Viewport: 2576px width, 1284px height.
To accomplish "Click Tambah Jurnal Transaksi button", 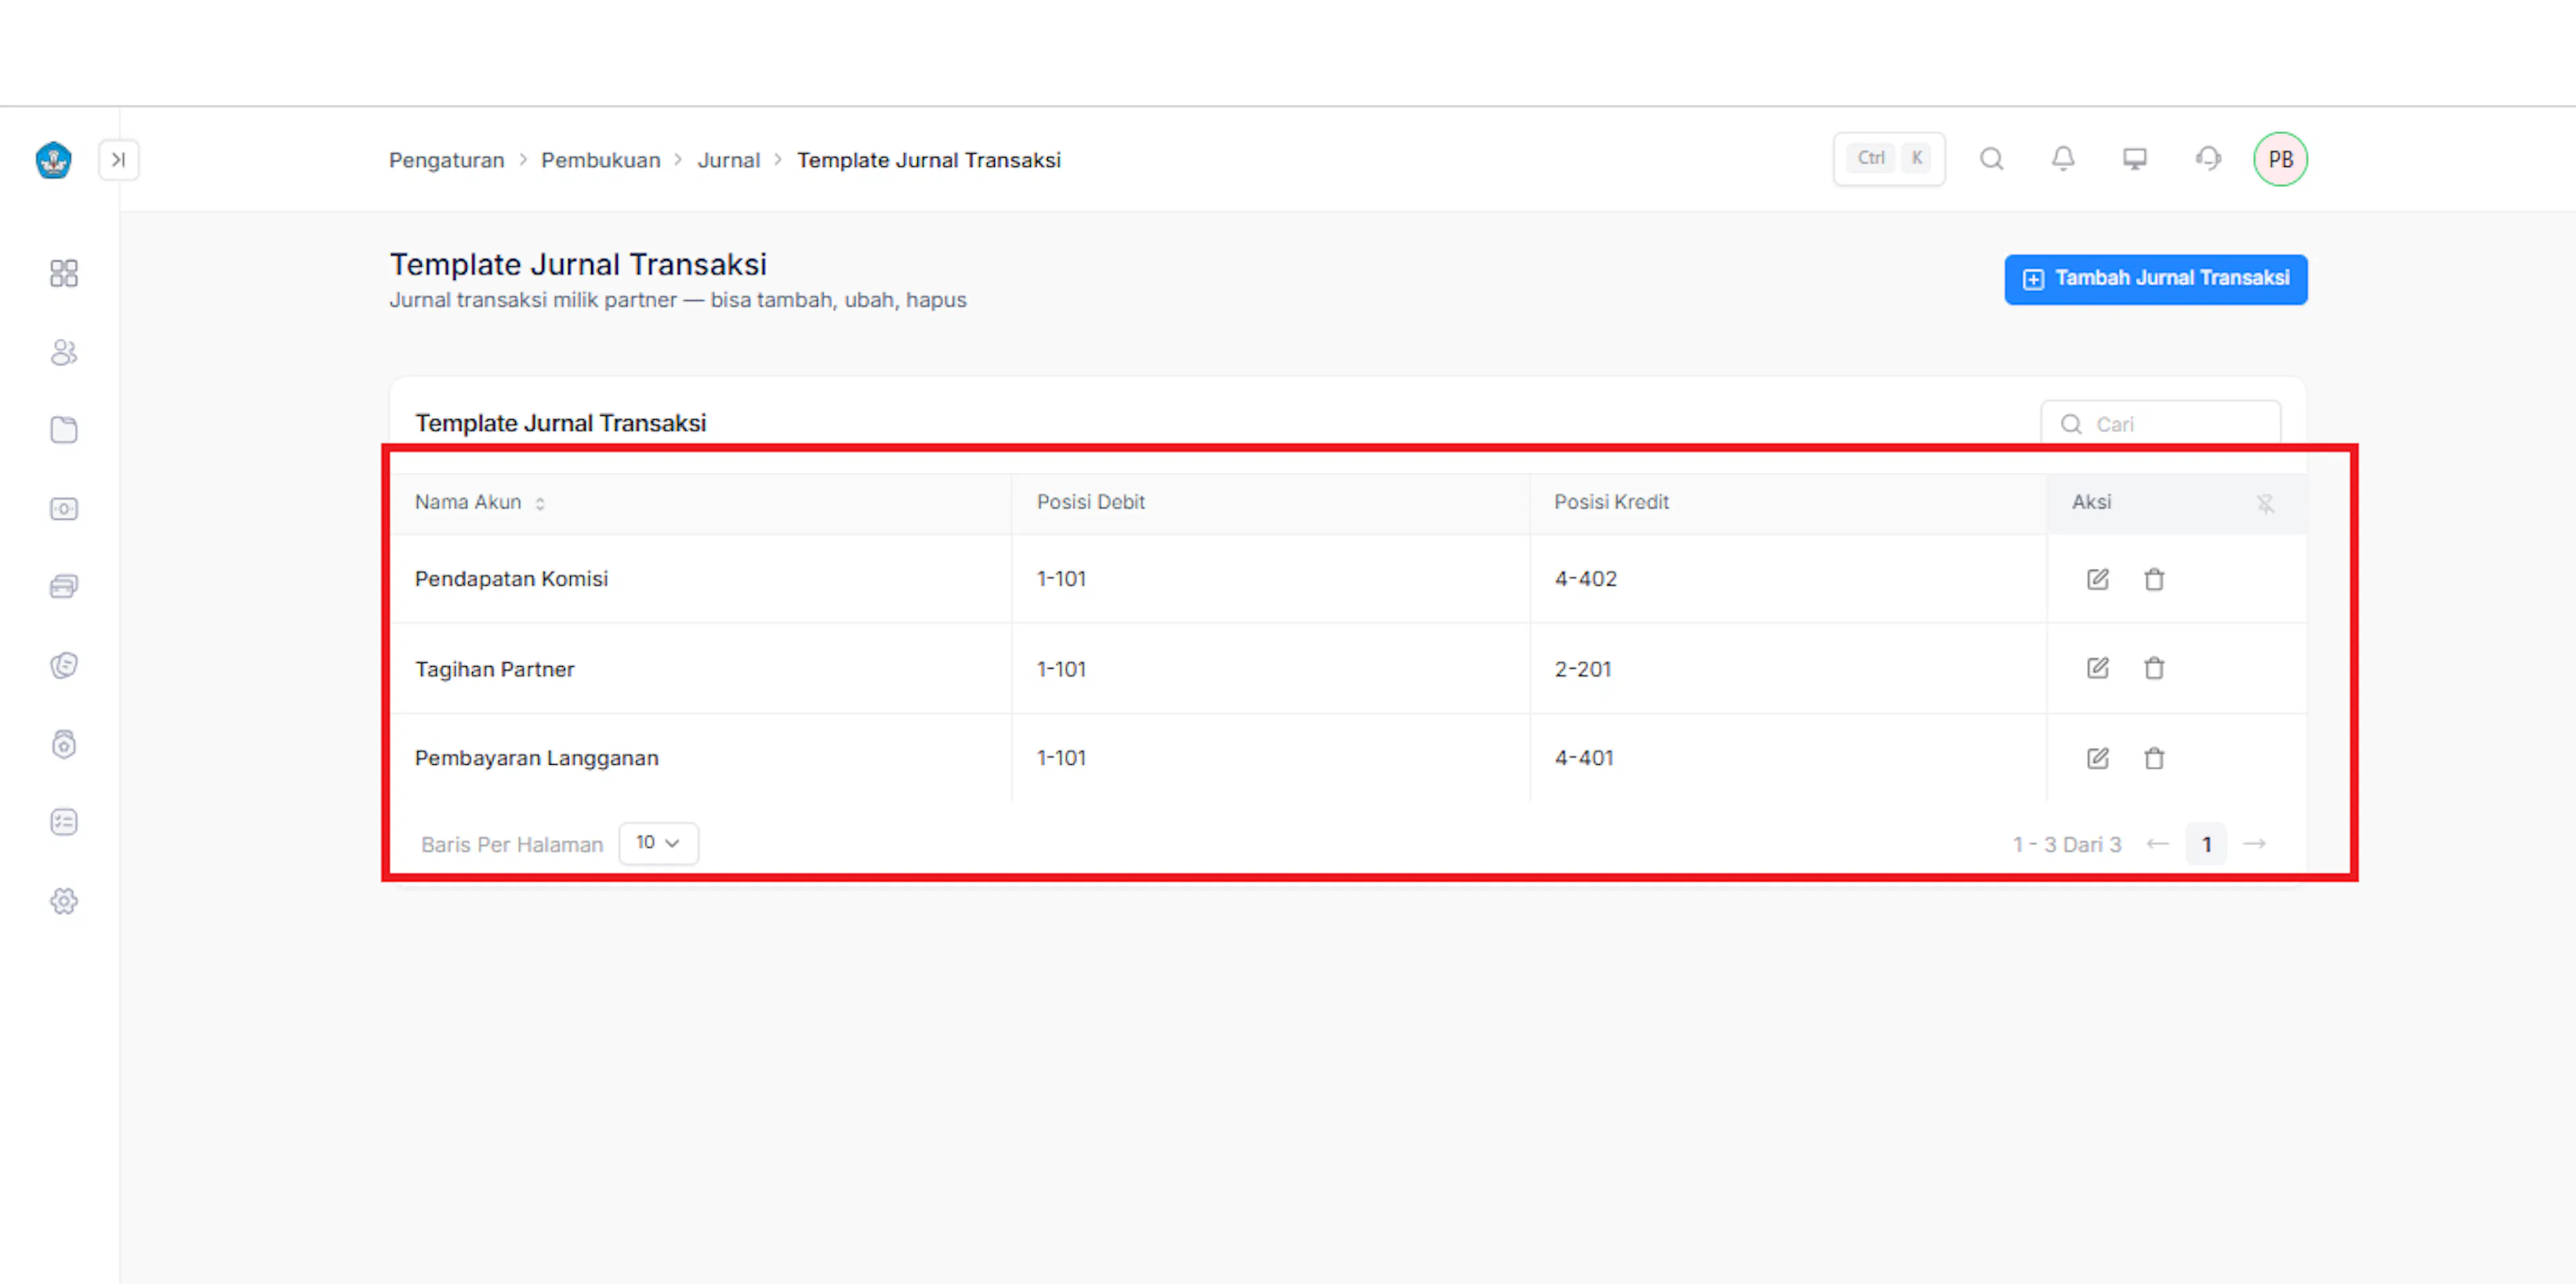I will [2155, 279].
